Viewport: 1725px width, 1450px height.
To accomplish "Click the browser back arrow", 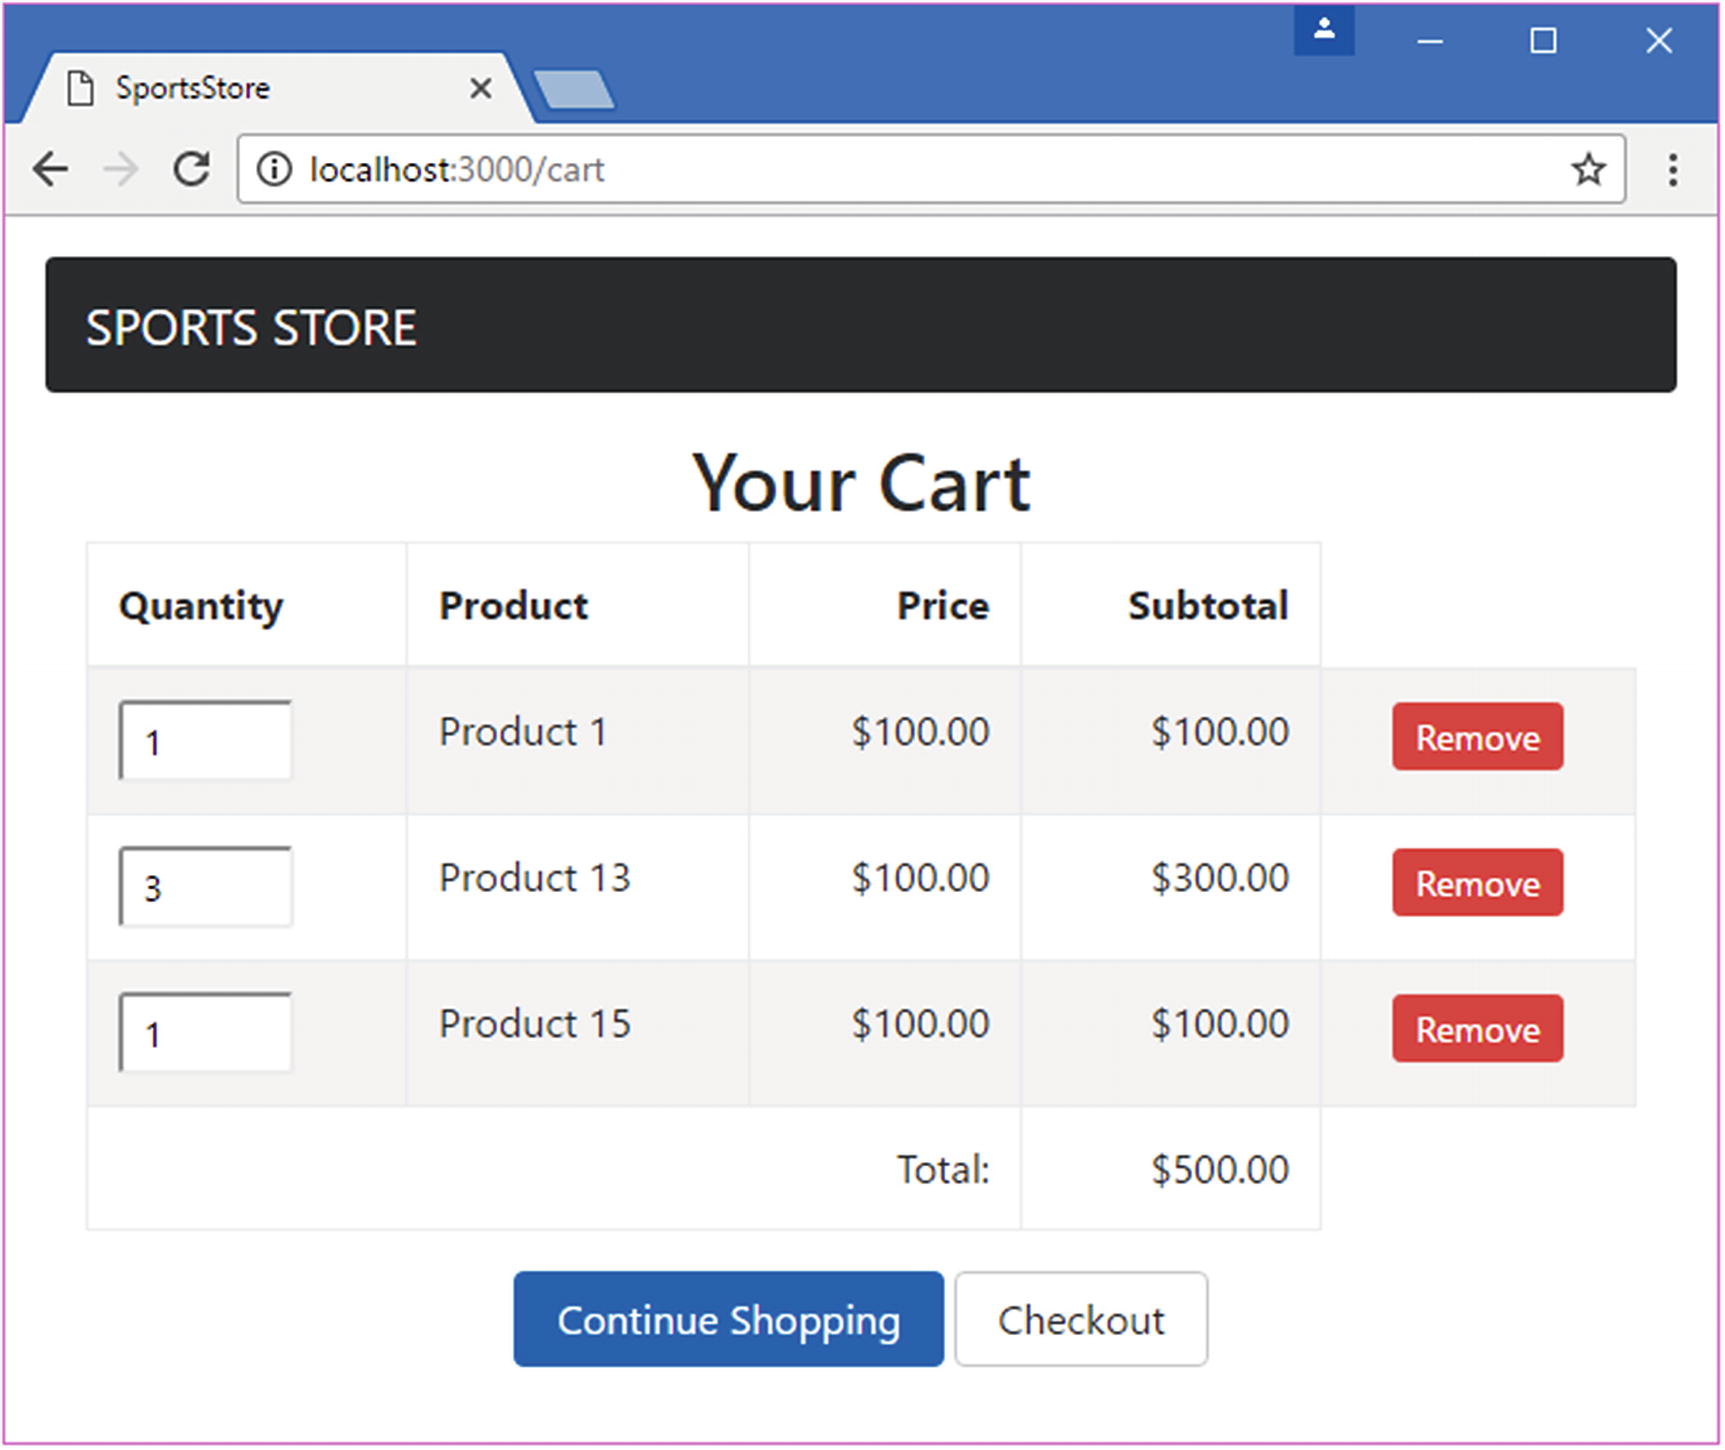I will (51, 168).
